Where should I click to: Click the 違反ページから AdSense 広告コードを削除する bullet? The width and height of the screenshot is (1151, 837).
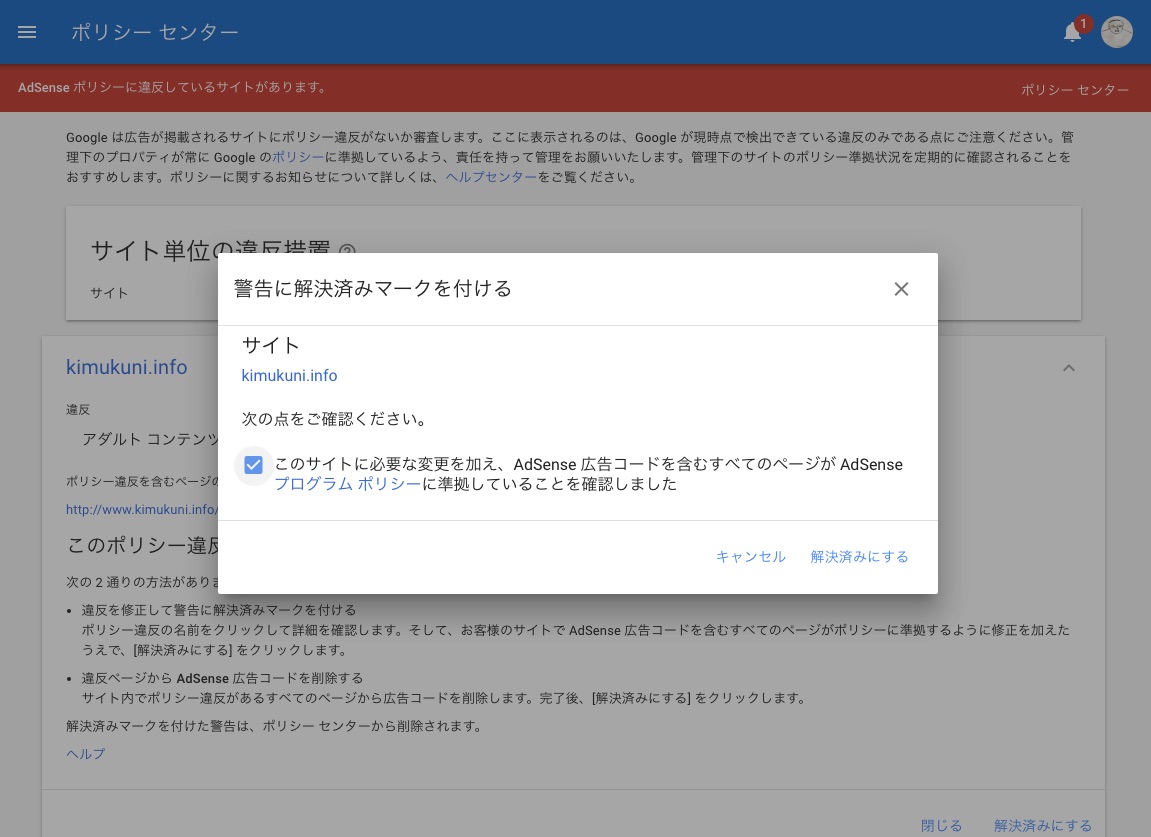pos(222,678)
